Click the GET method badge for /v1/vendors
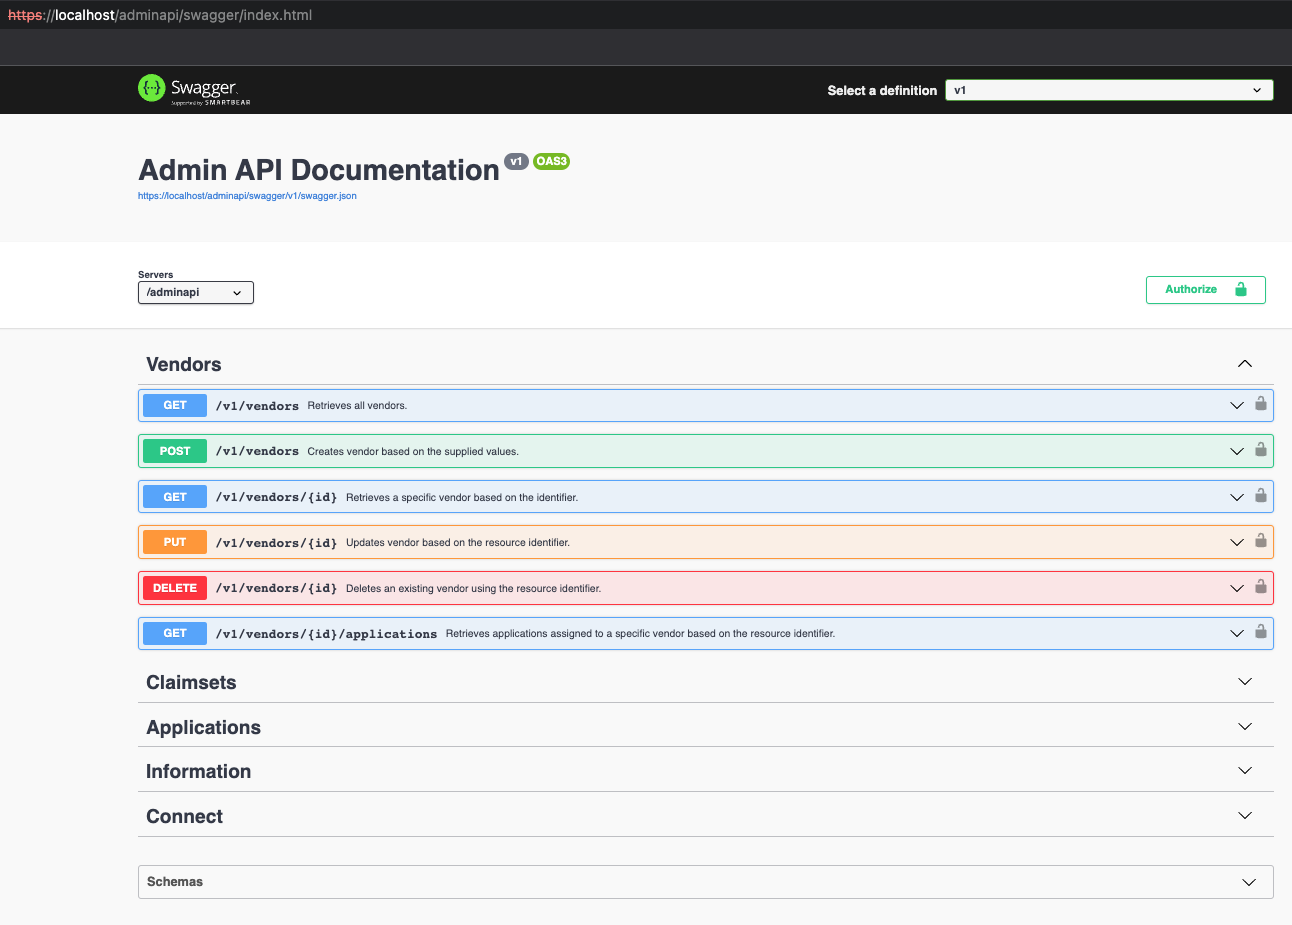Image resolution: width=1292 pixels, height=925 pixels. tap(175, 405)
